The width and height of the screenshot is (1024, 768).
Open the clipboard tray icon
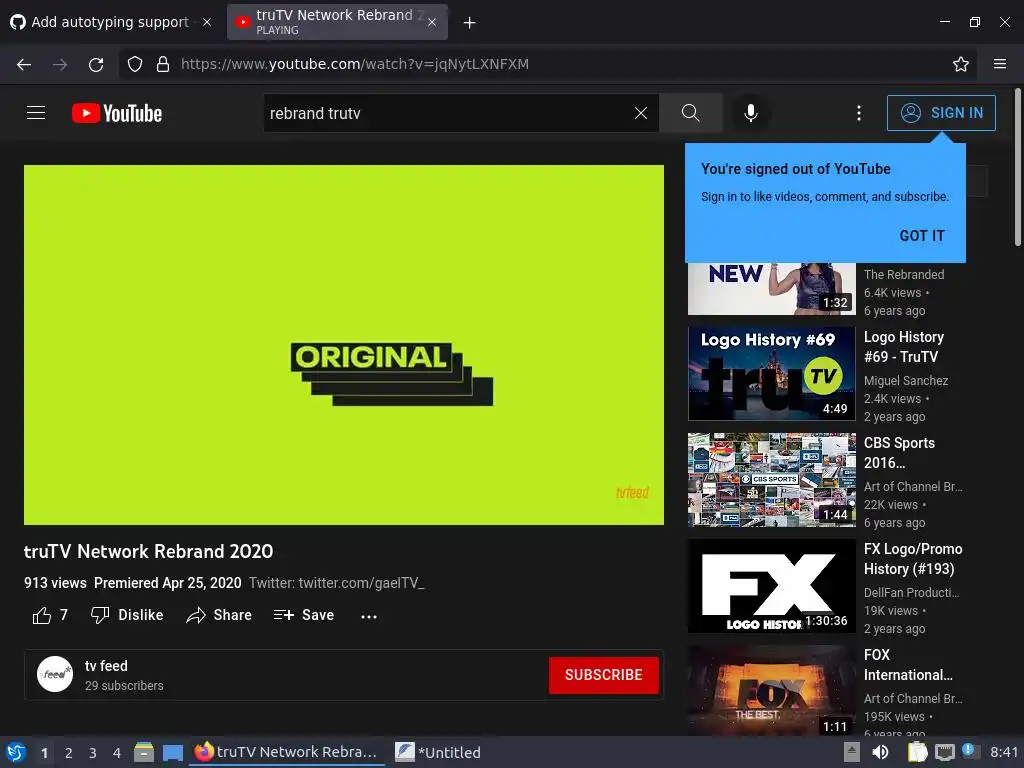coord(918,752)
